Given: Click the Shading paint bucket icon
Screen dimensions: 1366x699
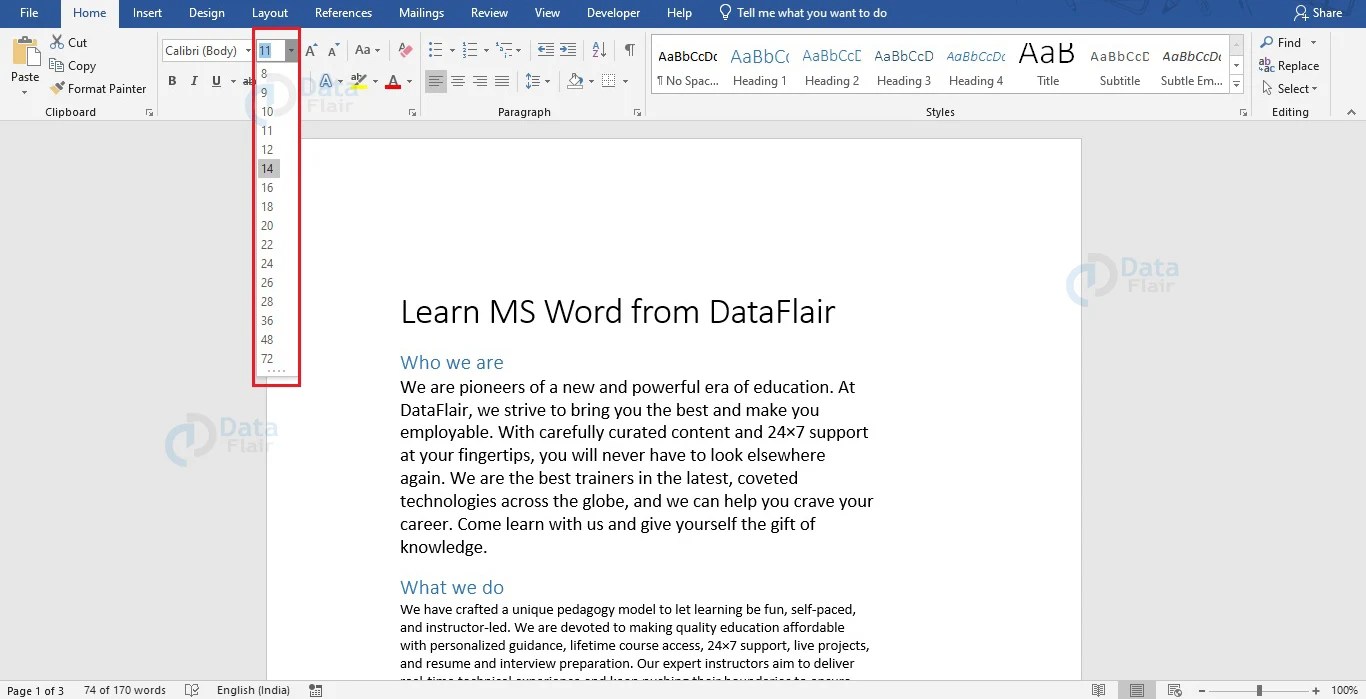Looking at the screenshot, I should pos(575,81).
